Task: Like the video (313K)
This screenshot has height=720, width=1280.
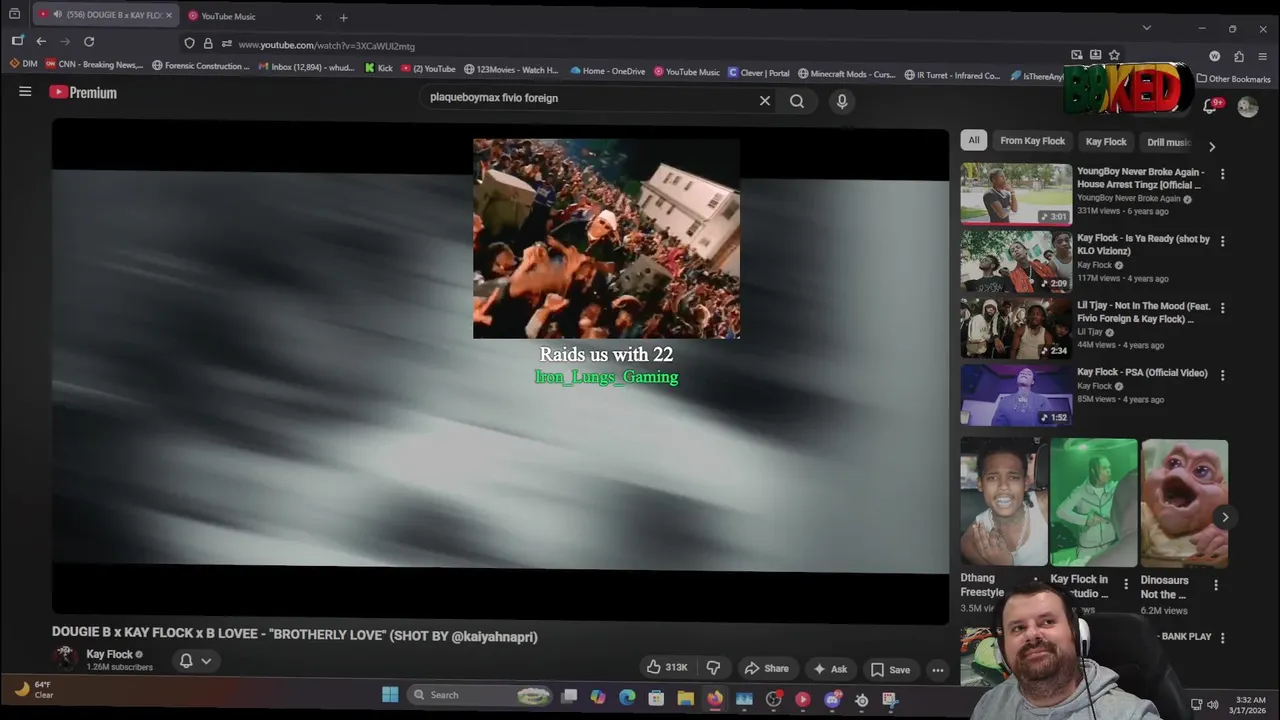Action: [x=667, y=668]
